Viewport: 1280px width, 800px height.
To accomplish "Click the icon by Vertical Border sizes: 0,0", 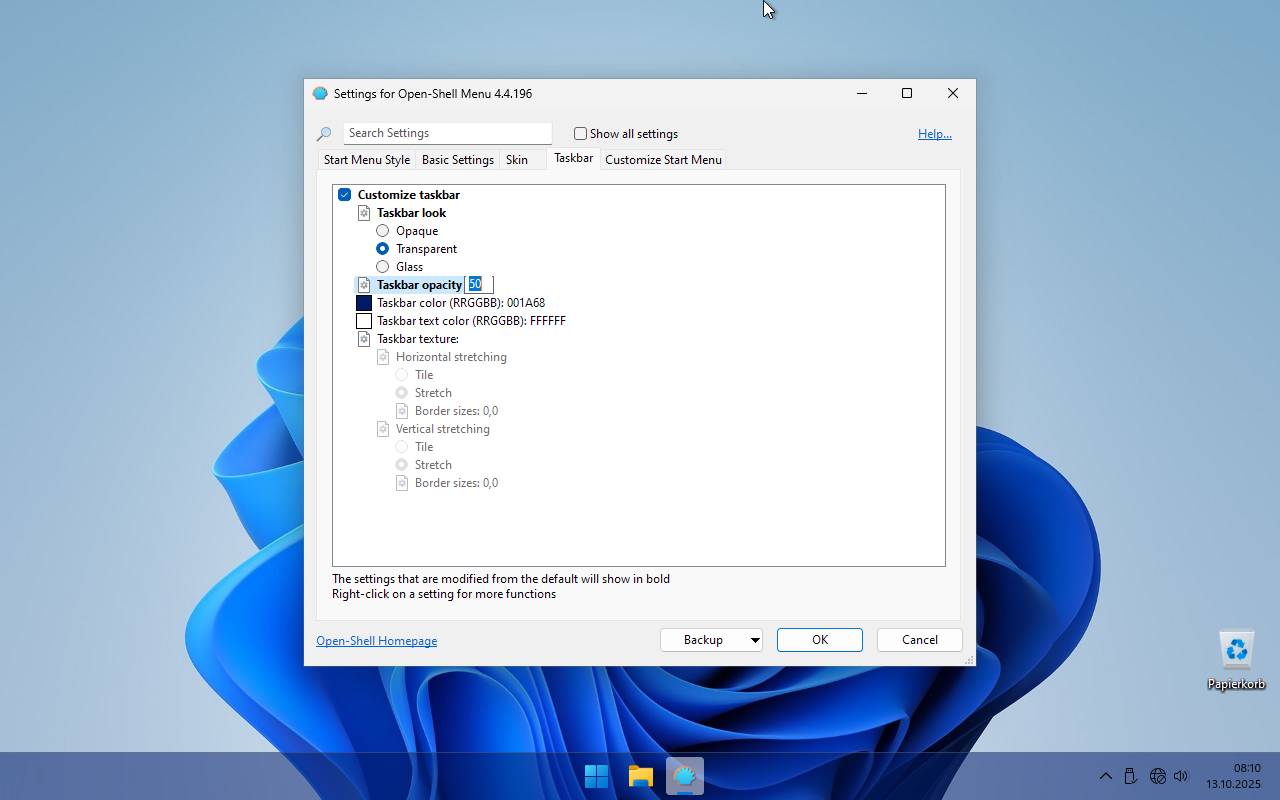I will pyautogui.click(x=402, y=483).
